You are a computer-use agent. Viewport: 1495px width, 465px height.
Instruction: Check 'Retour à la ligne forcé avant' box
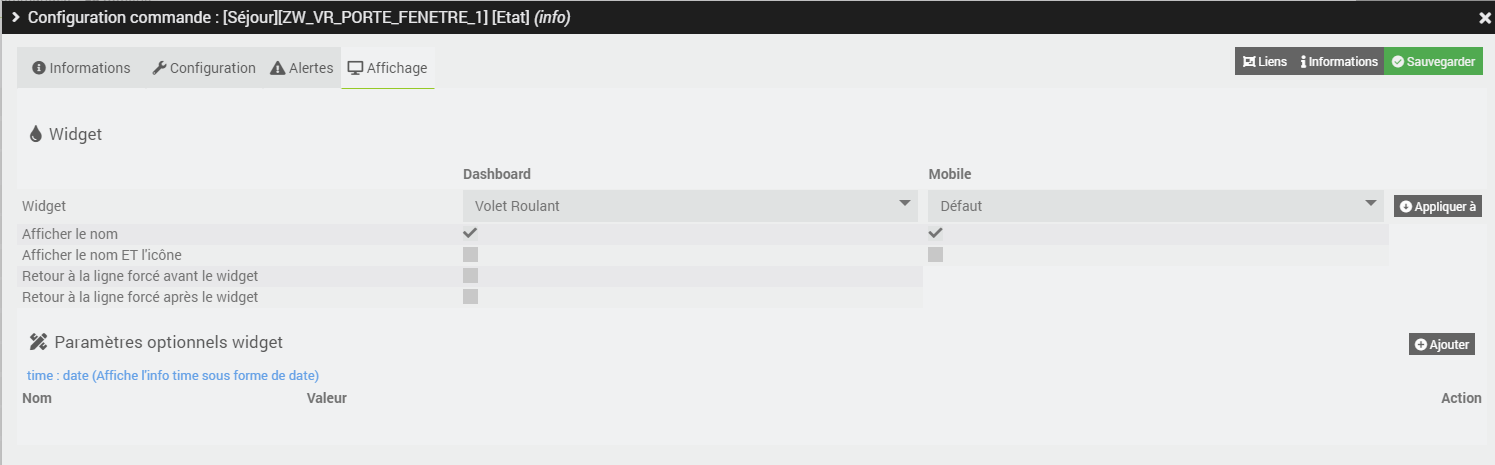point(470,275)
